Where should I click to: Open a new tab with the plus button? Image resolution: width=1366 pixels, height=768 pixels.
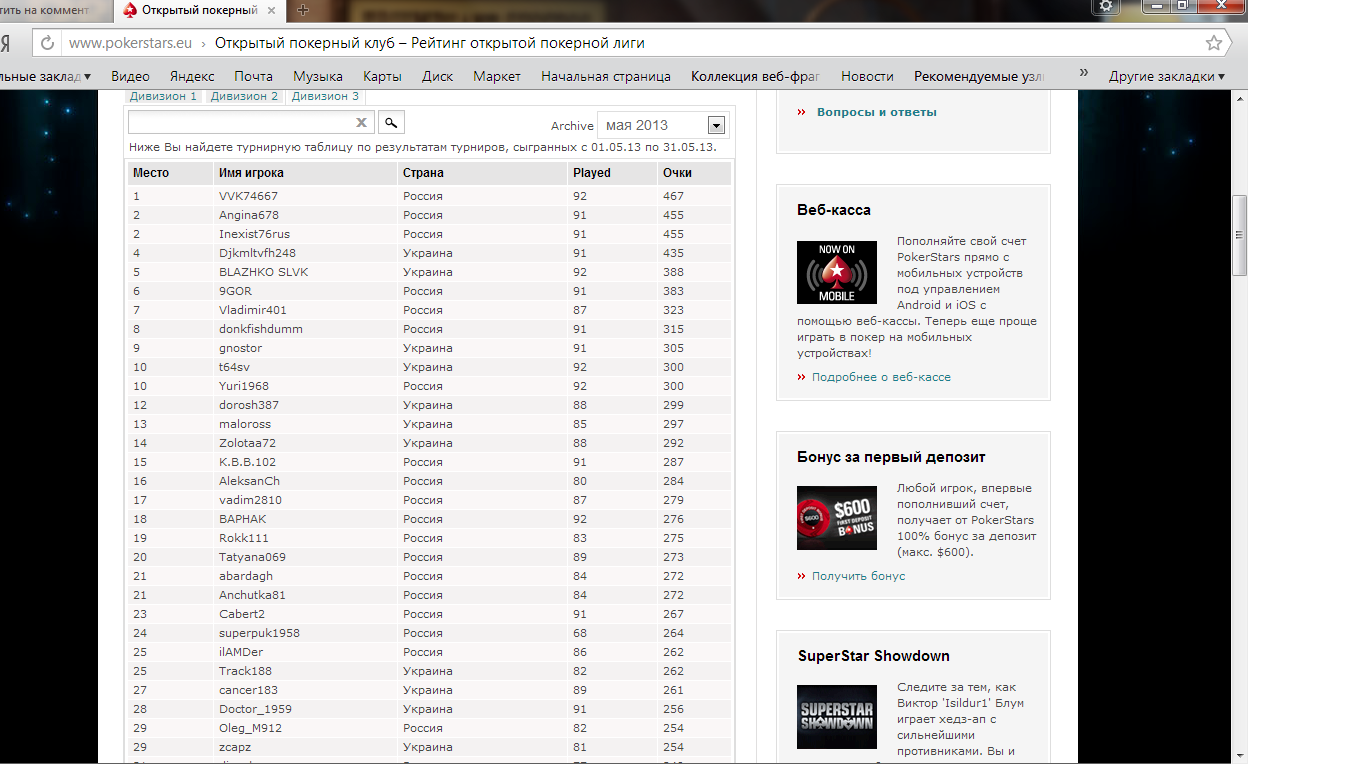click(x=303, y=9)
